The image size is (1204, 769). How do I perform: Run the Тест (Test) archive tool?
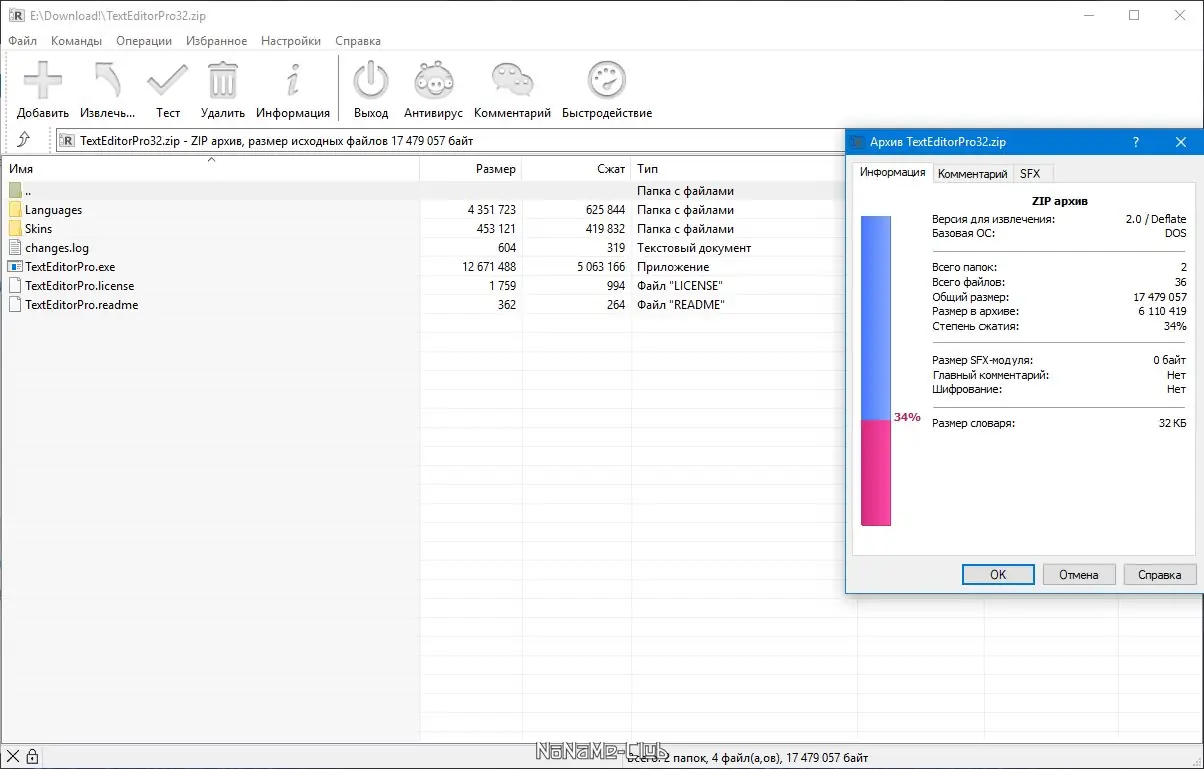pos(168,79)
